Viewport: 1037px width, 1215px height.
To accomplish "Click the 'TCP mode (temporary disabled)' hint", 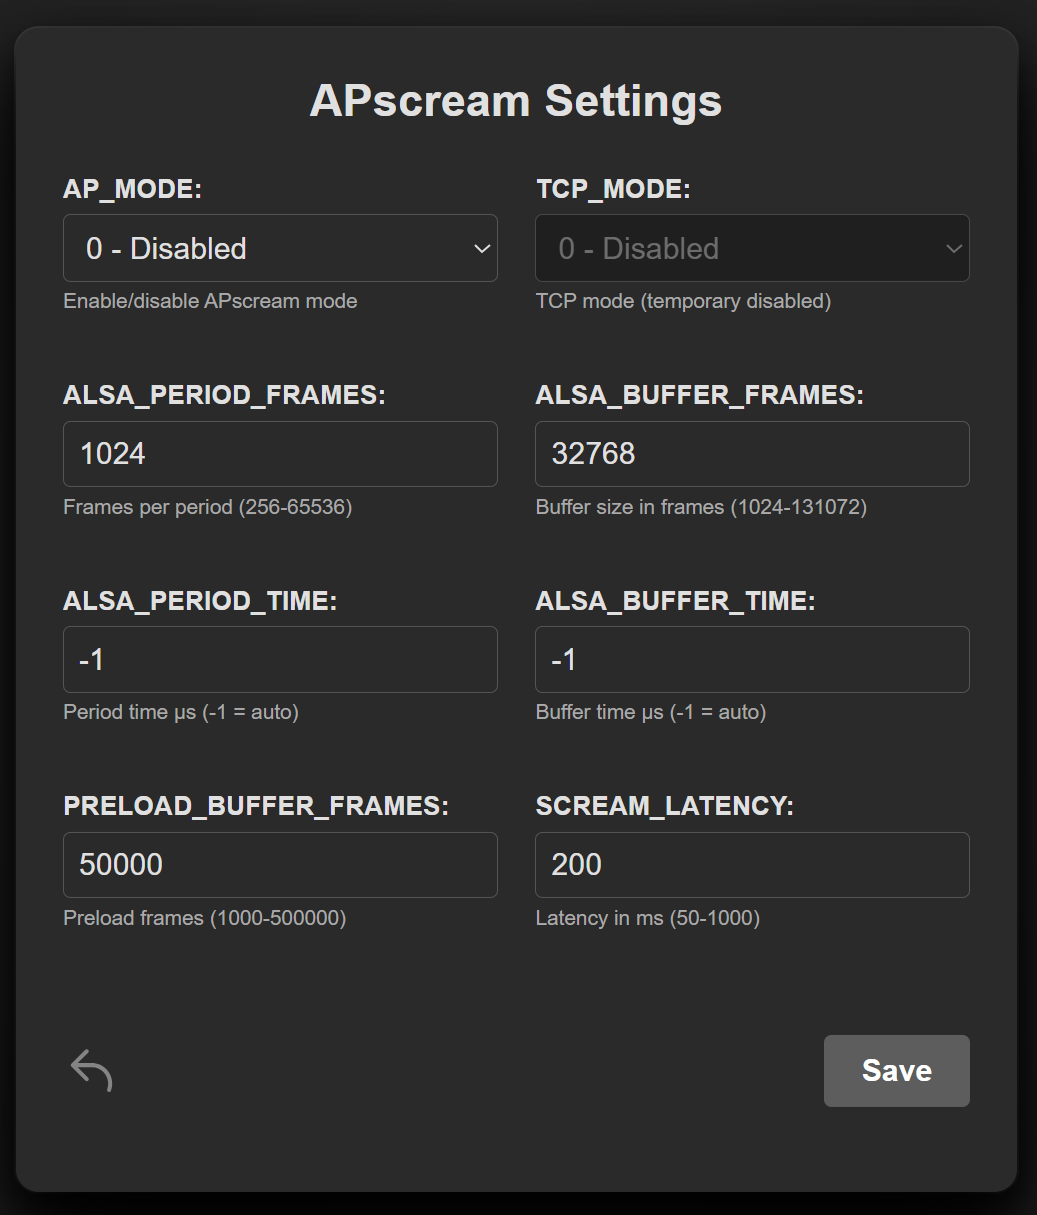I will click(x=683, y=301).
